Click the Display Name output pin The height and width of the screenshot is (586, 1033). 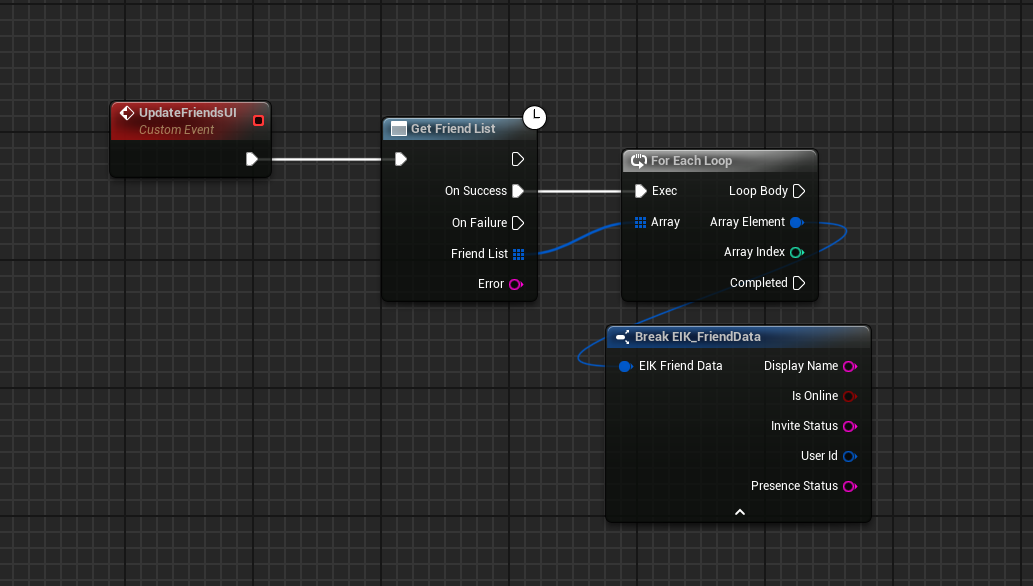pos(849,366)
